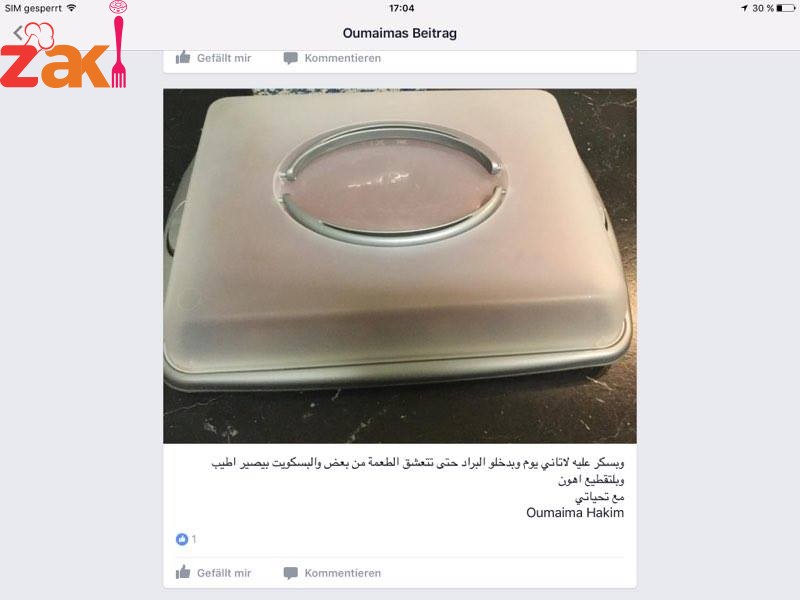Tap the comment bubble icon below the caption
Screen dimensions: 800x600
pos(290,573)
